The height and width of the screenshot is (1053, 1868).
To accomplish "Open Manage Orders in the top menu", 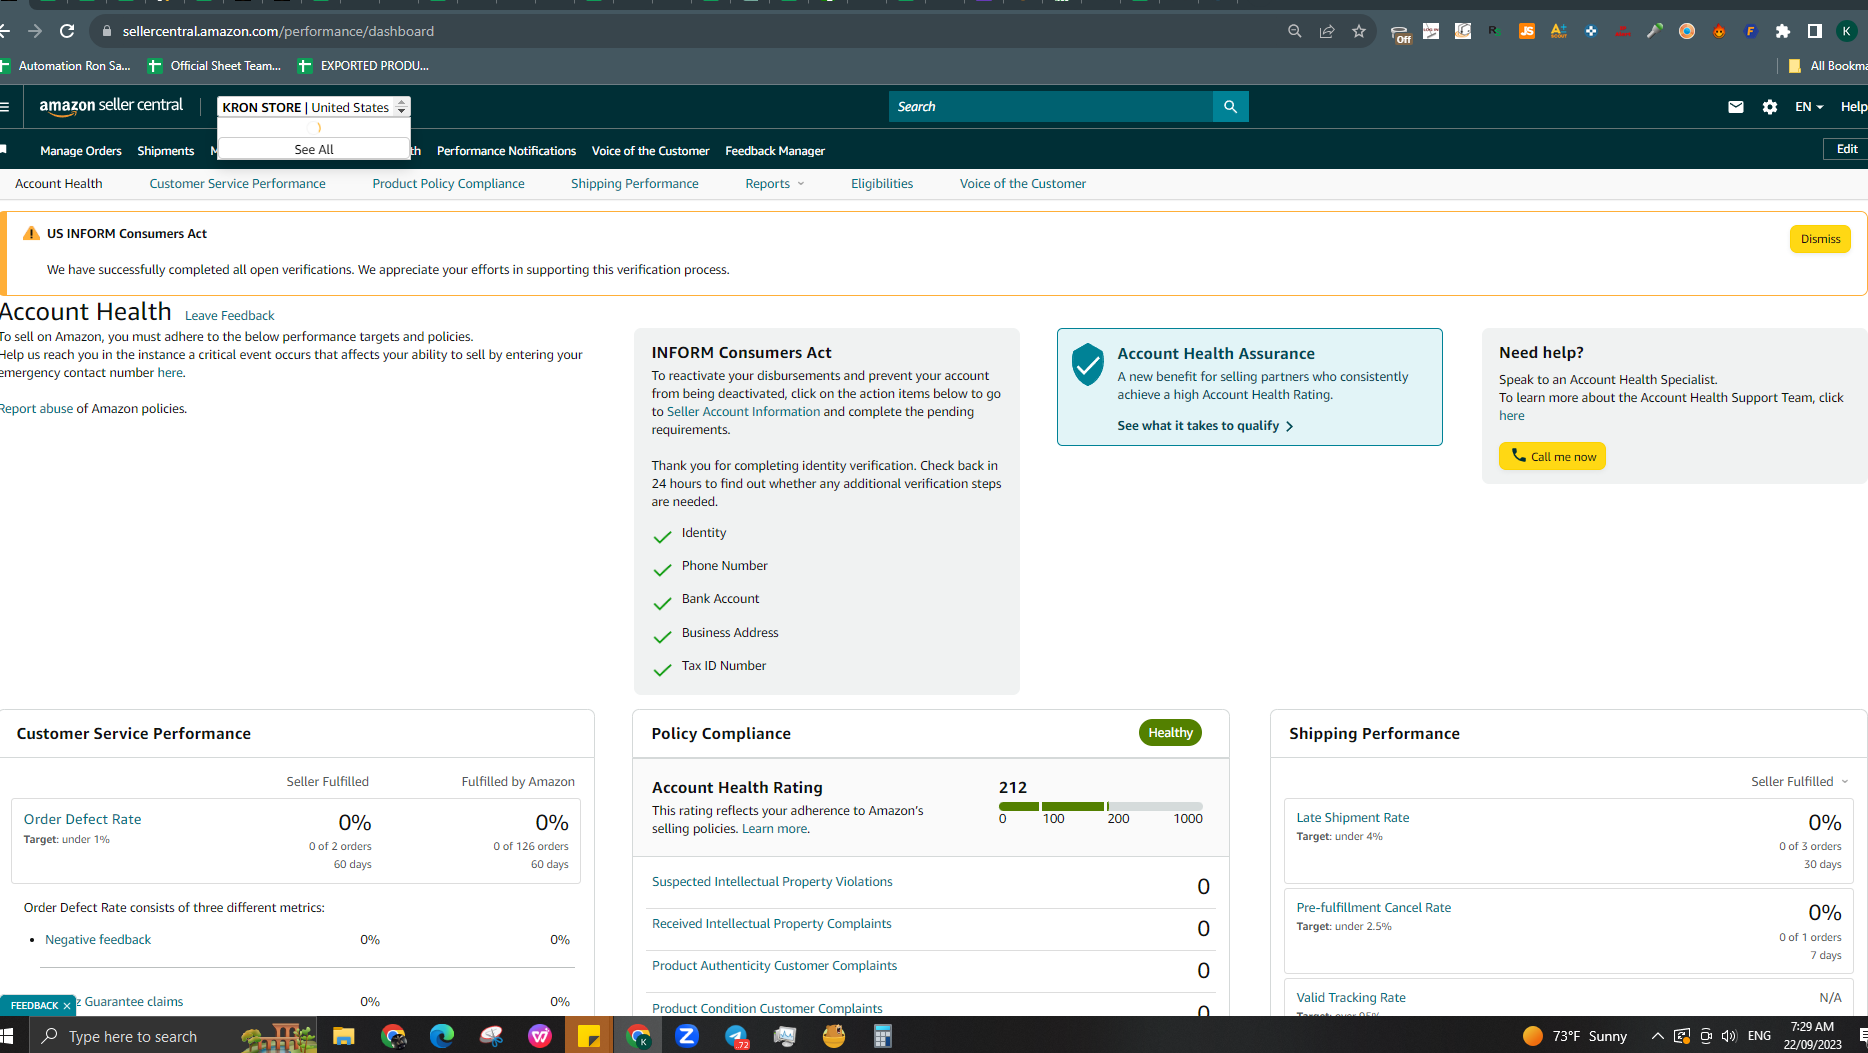I will point(81,151).
